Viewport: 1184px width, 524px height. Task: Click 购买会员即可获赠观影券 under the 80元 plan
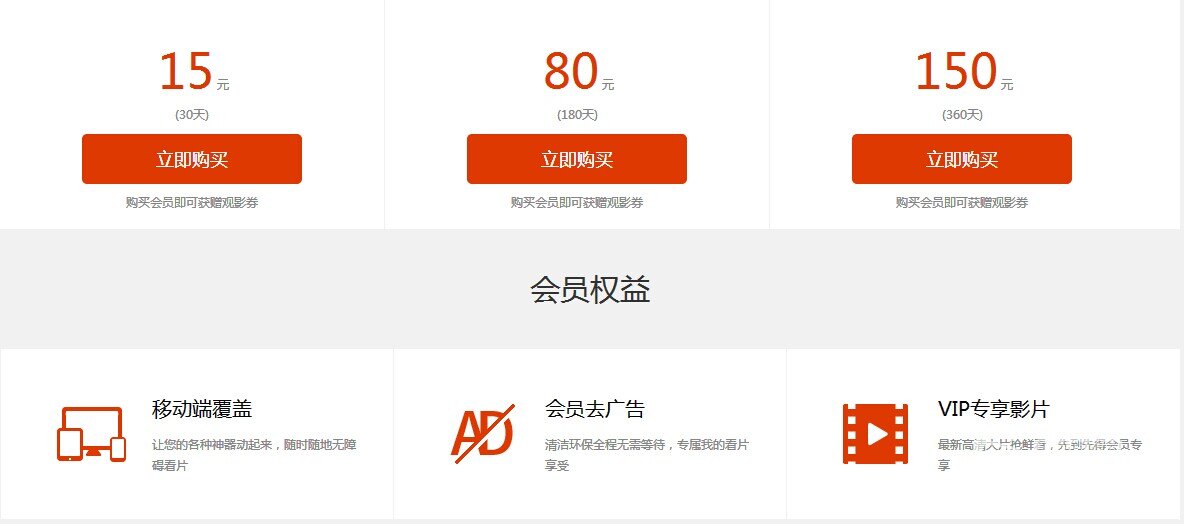pyautogui.click(x=577, y=203)
